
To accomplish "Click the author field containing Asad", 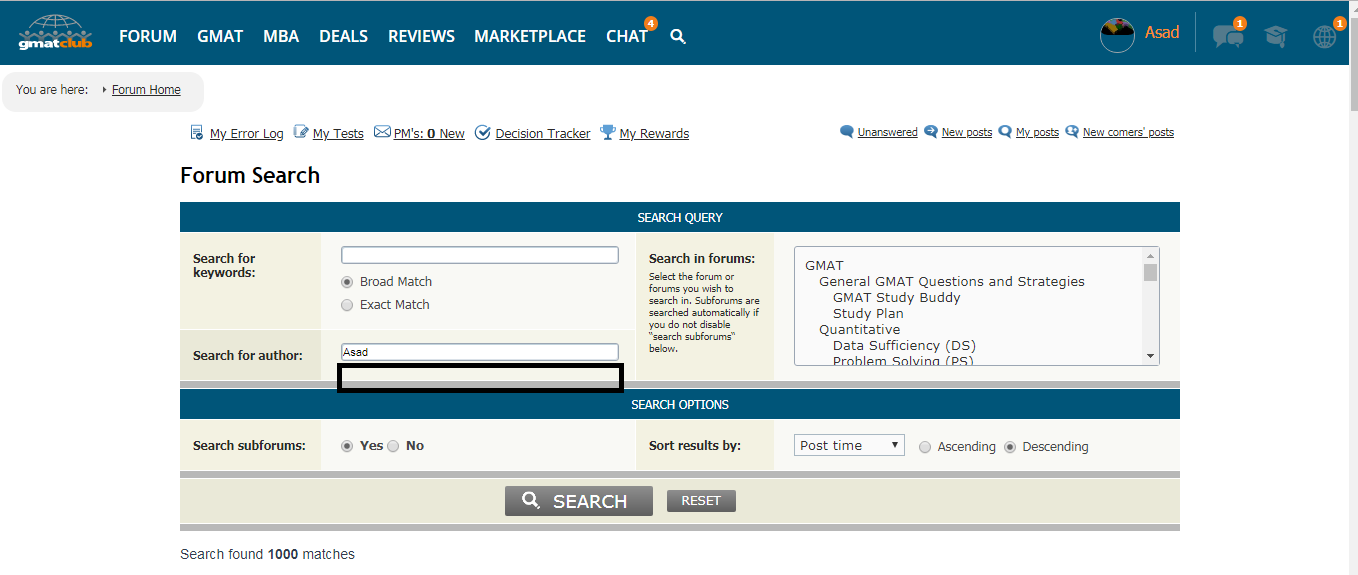I will point(480,352).
